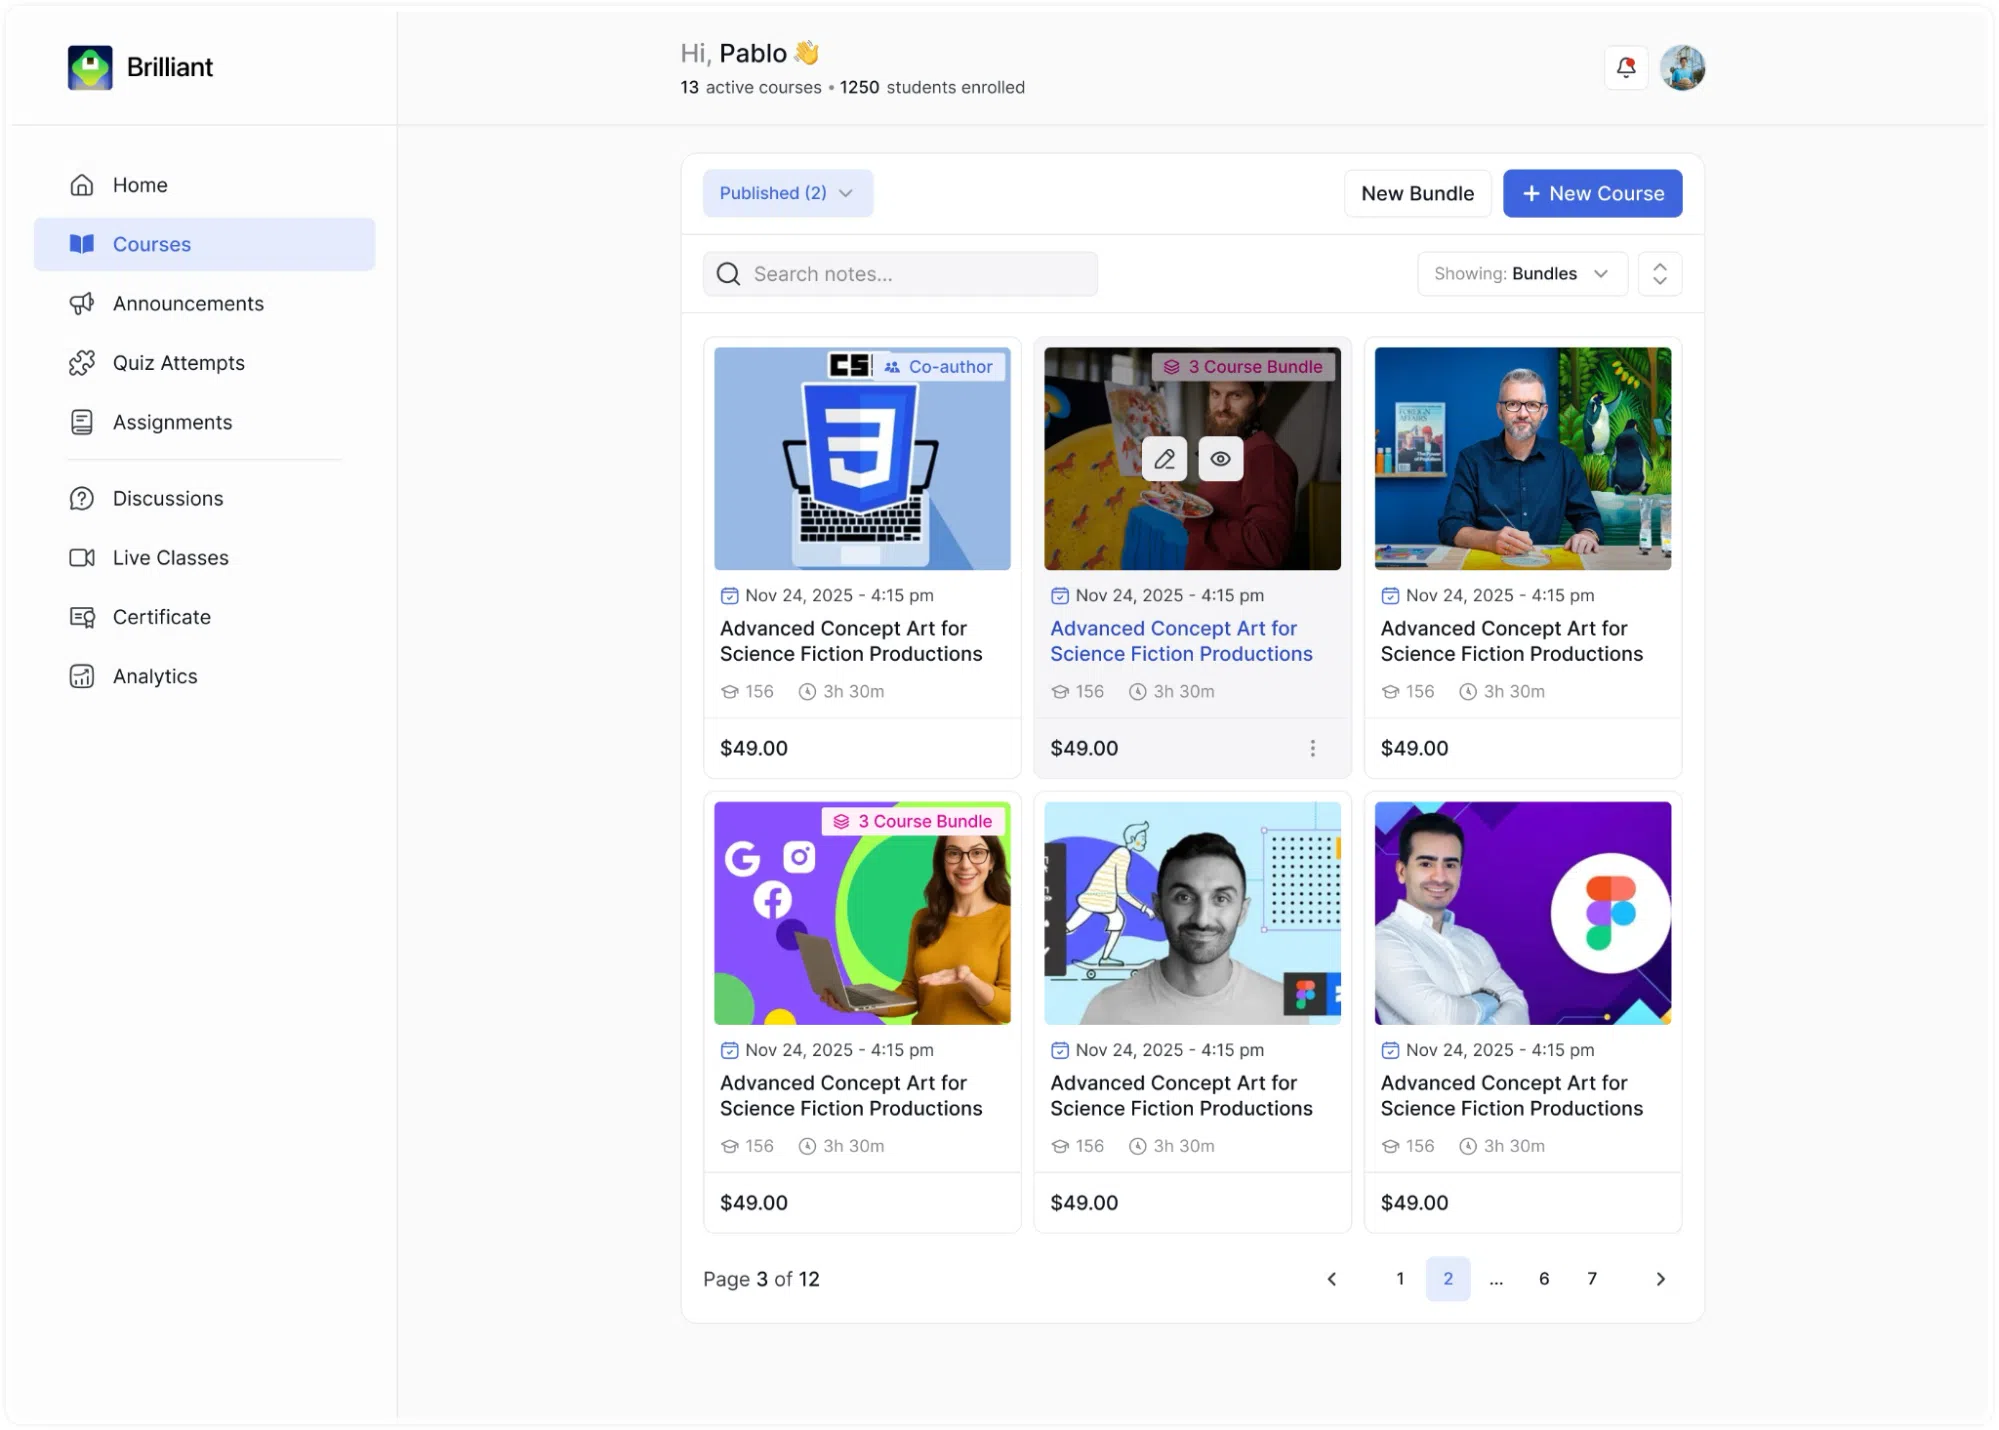Toggle the sort order arrows button
The width and height of the screenshot is (1999, 1430).
[x=1660, y=274]
